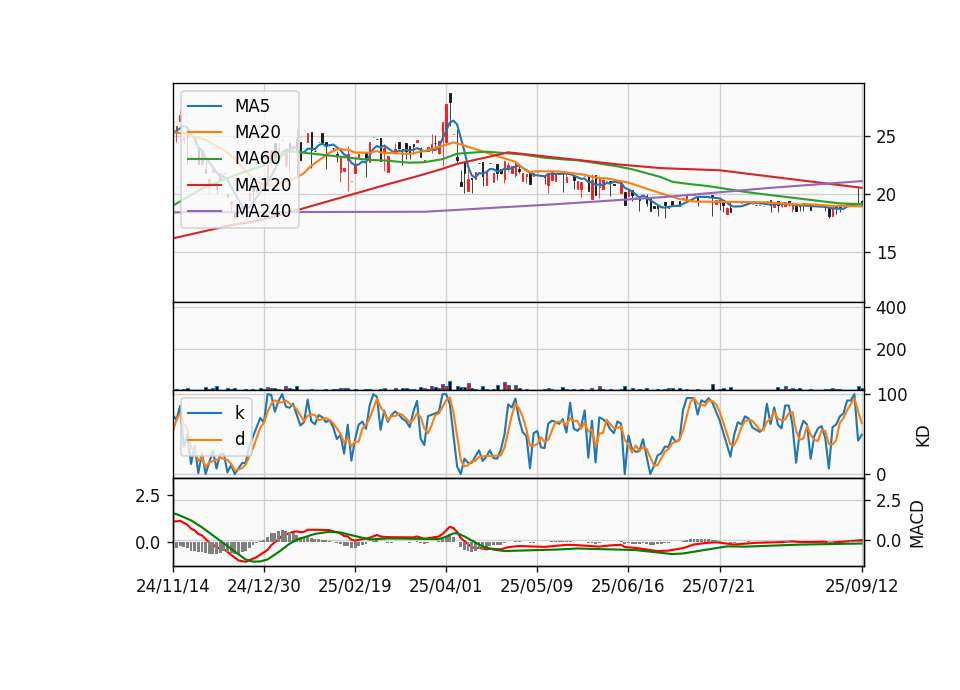
Task: Click the KD axis label
Action: tap(923, 437)
